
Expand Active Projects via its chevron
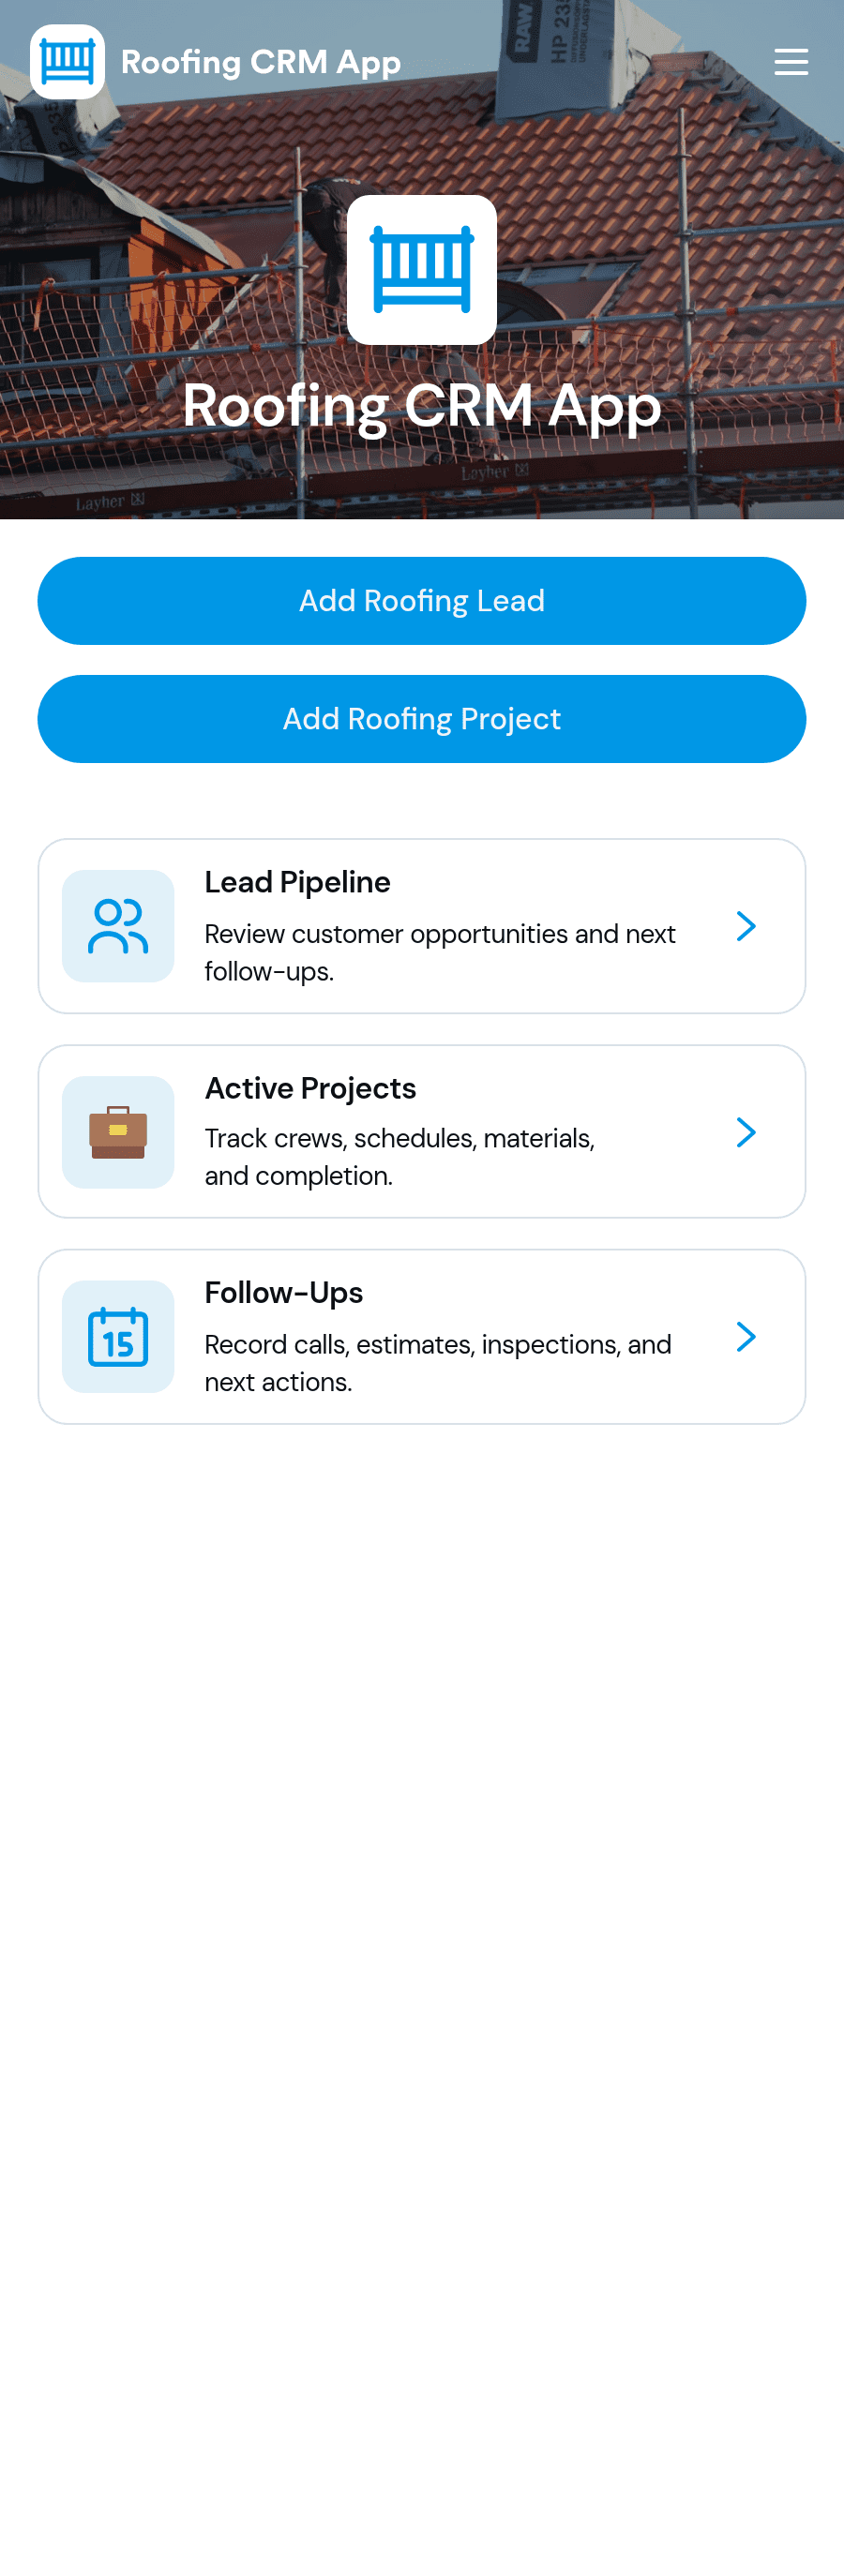point(746,1132)
